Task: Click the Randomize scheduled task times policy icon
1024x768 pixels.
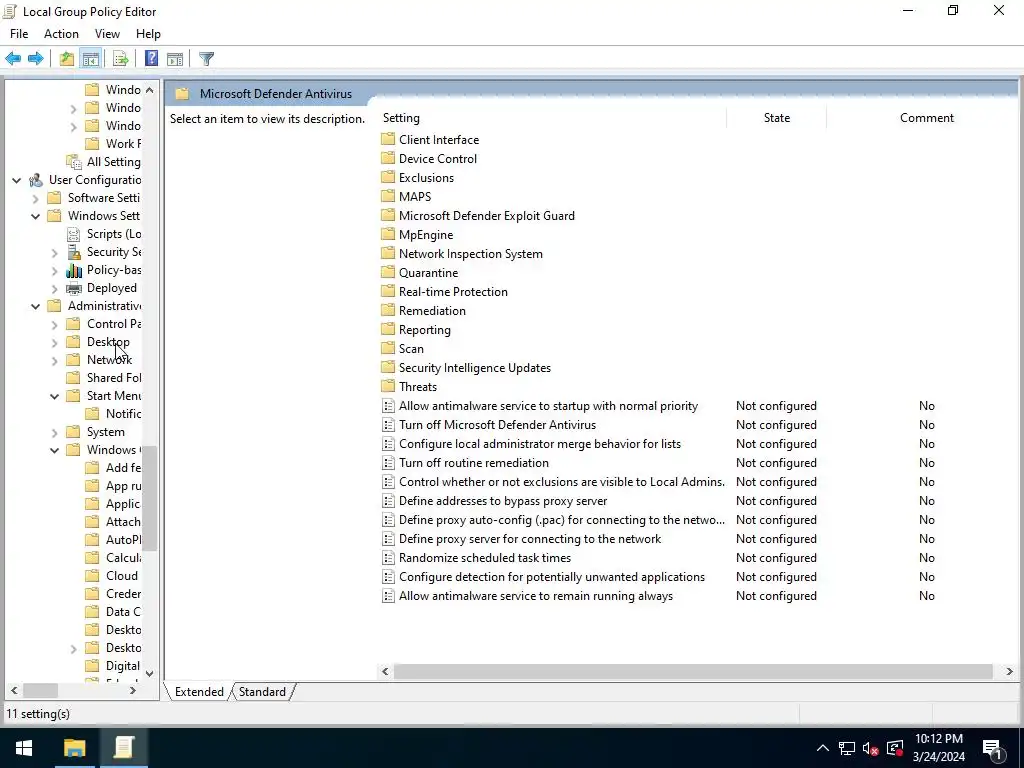Action: point(388,558)
